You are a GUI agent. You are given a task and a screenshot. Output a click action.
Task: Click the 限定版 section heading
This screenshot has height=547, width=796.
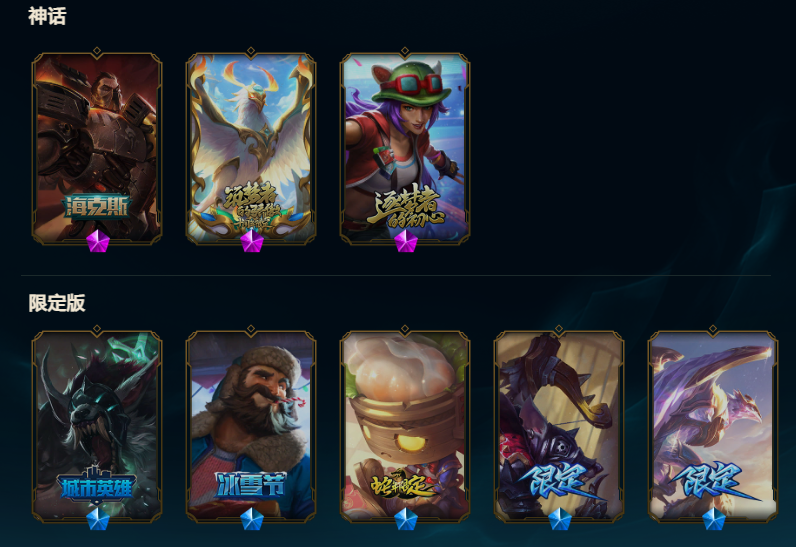pos(57,303)
